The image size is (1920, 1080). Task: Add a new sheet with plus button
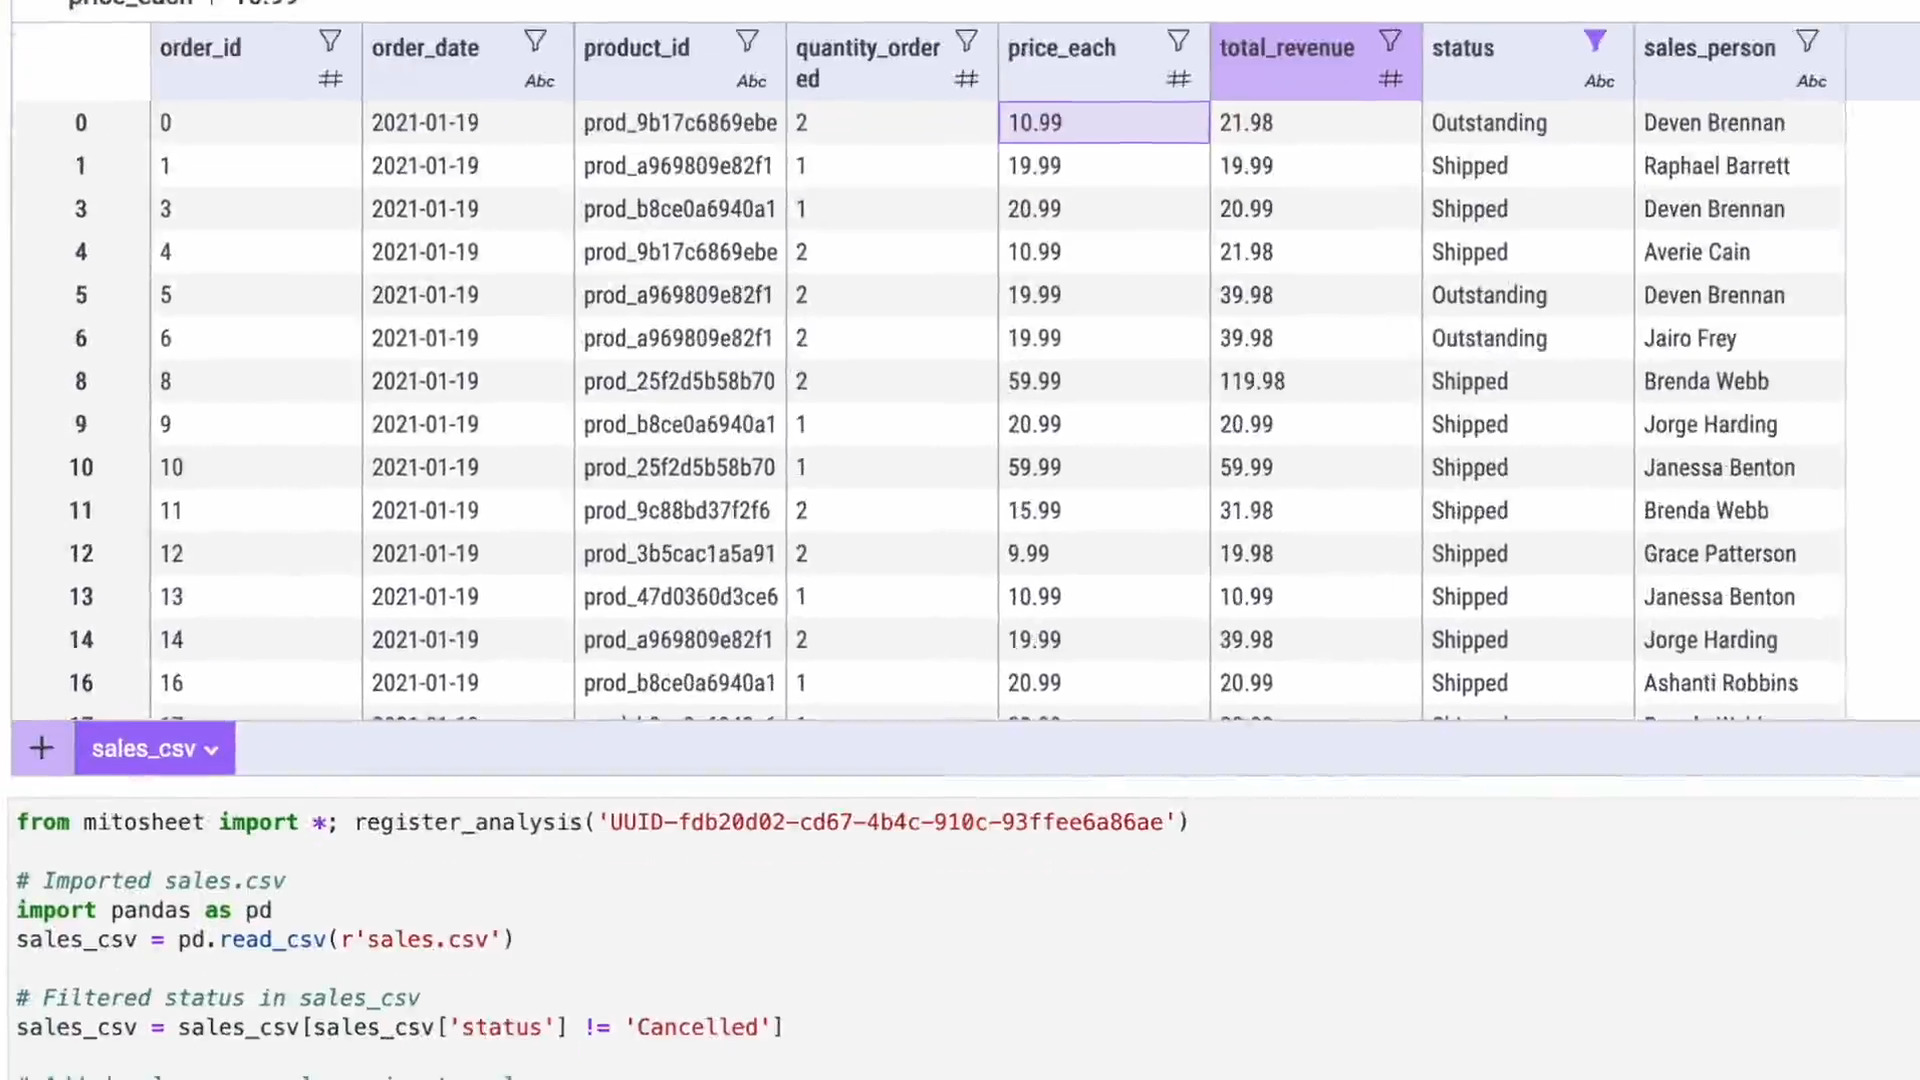point(41,748)
